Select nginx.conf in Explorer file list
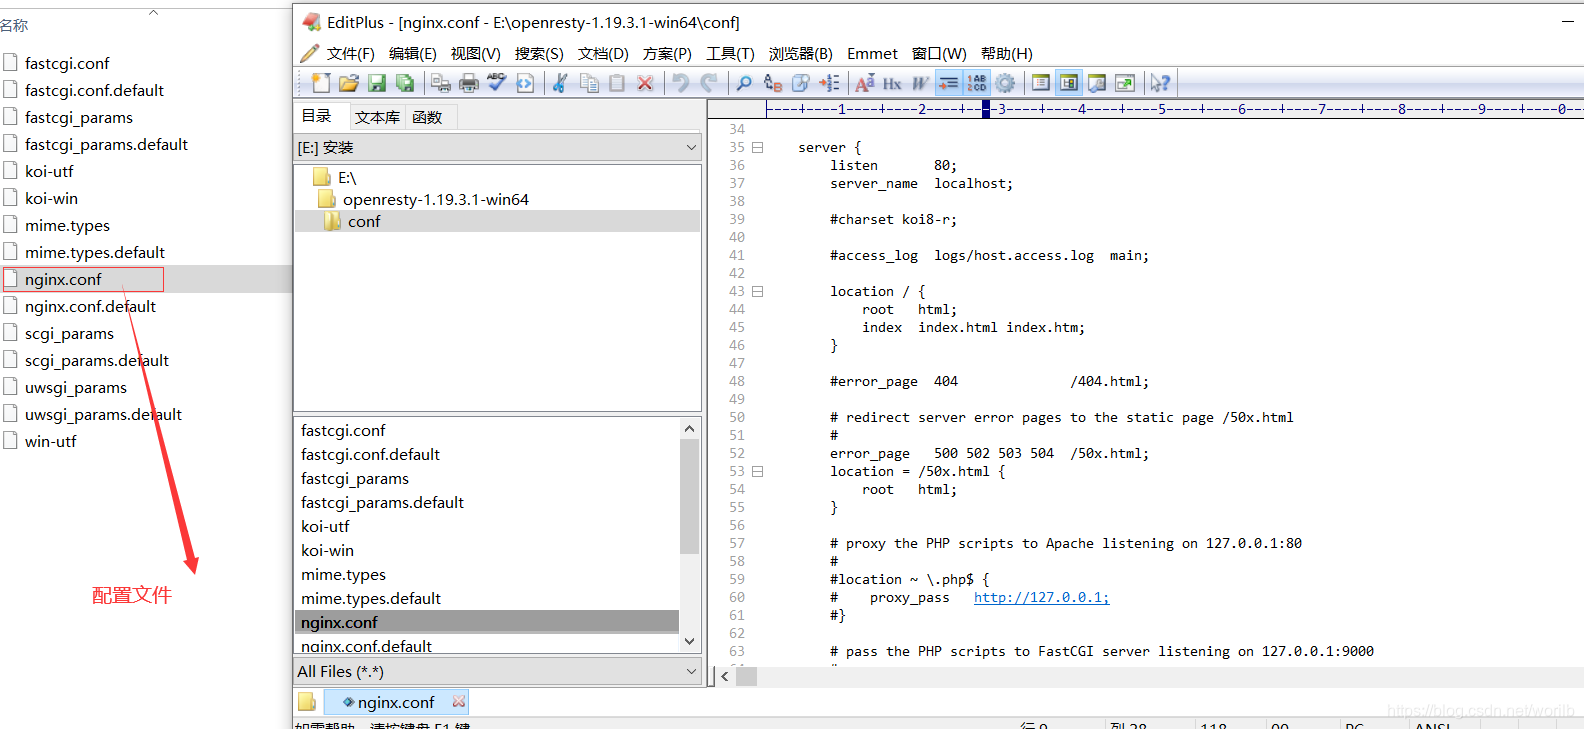The width and height of the screenshot is (1584, 729). coord(63,280)
